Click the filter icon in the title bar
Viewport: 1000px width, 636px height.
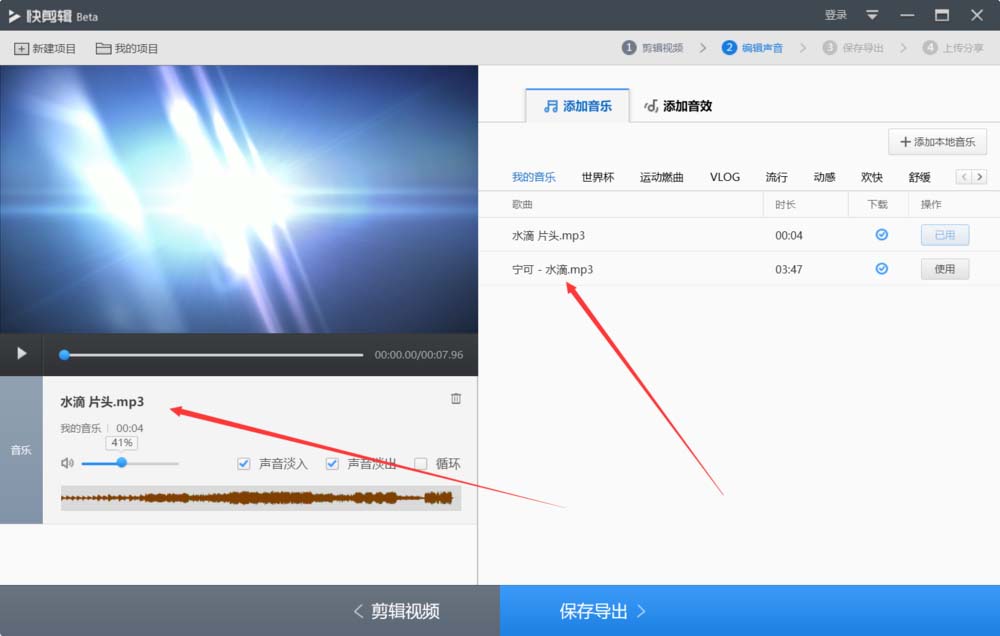point(874,15)
